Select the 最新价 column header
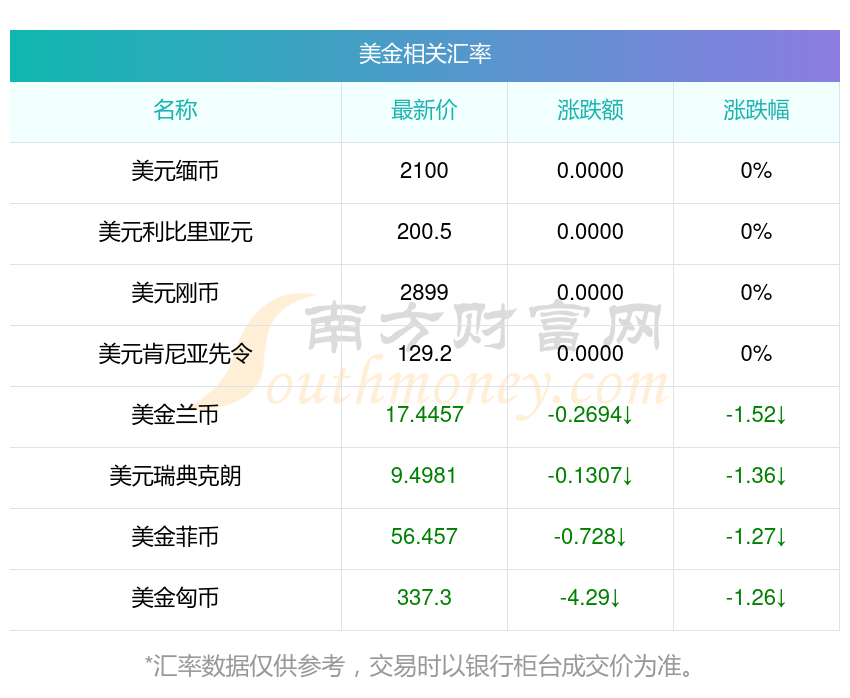850x698 pixels. coord(424,110)
